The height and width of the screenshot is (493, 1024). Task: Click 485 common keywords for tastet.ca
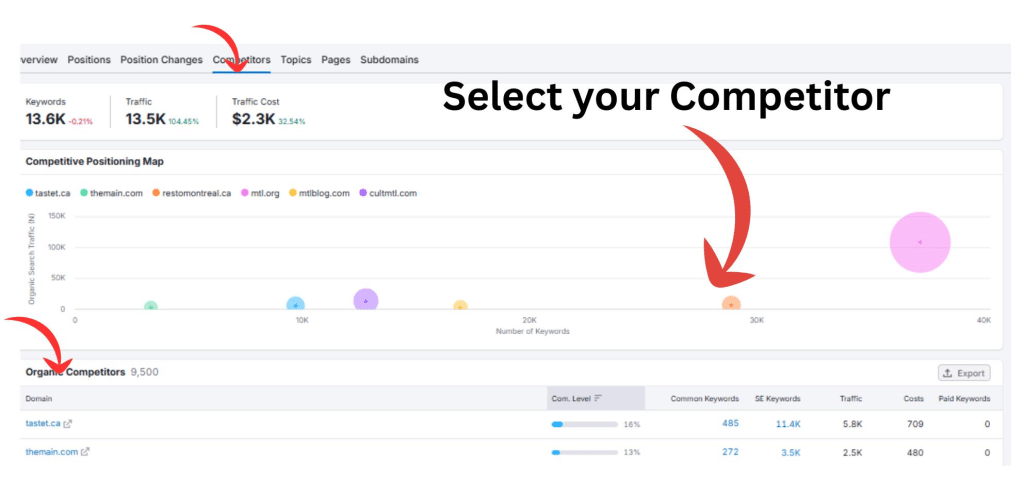(x=730, y=424)
